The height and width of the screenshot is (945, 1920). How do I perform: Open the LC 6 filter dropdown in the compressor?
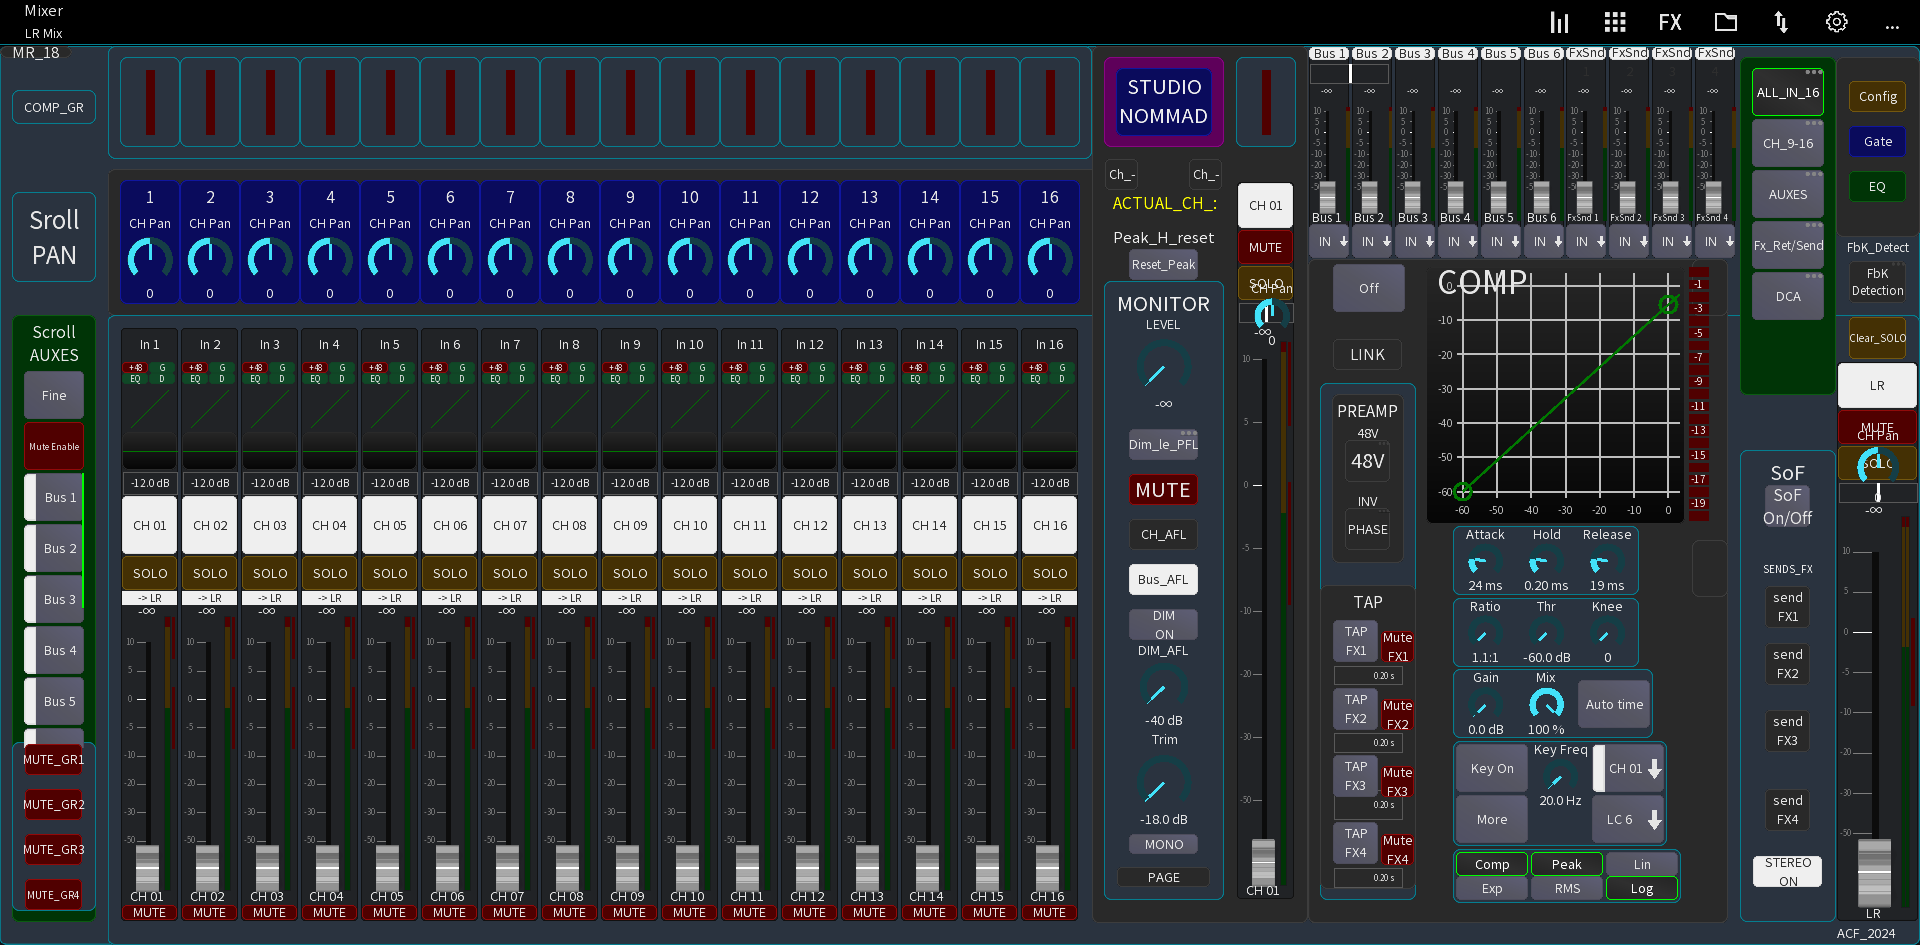[x=1628, y=819]
